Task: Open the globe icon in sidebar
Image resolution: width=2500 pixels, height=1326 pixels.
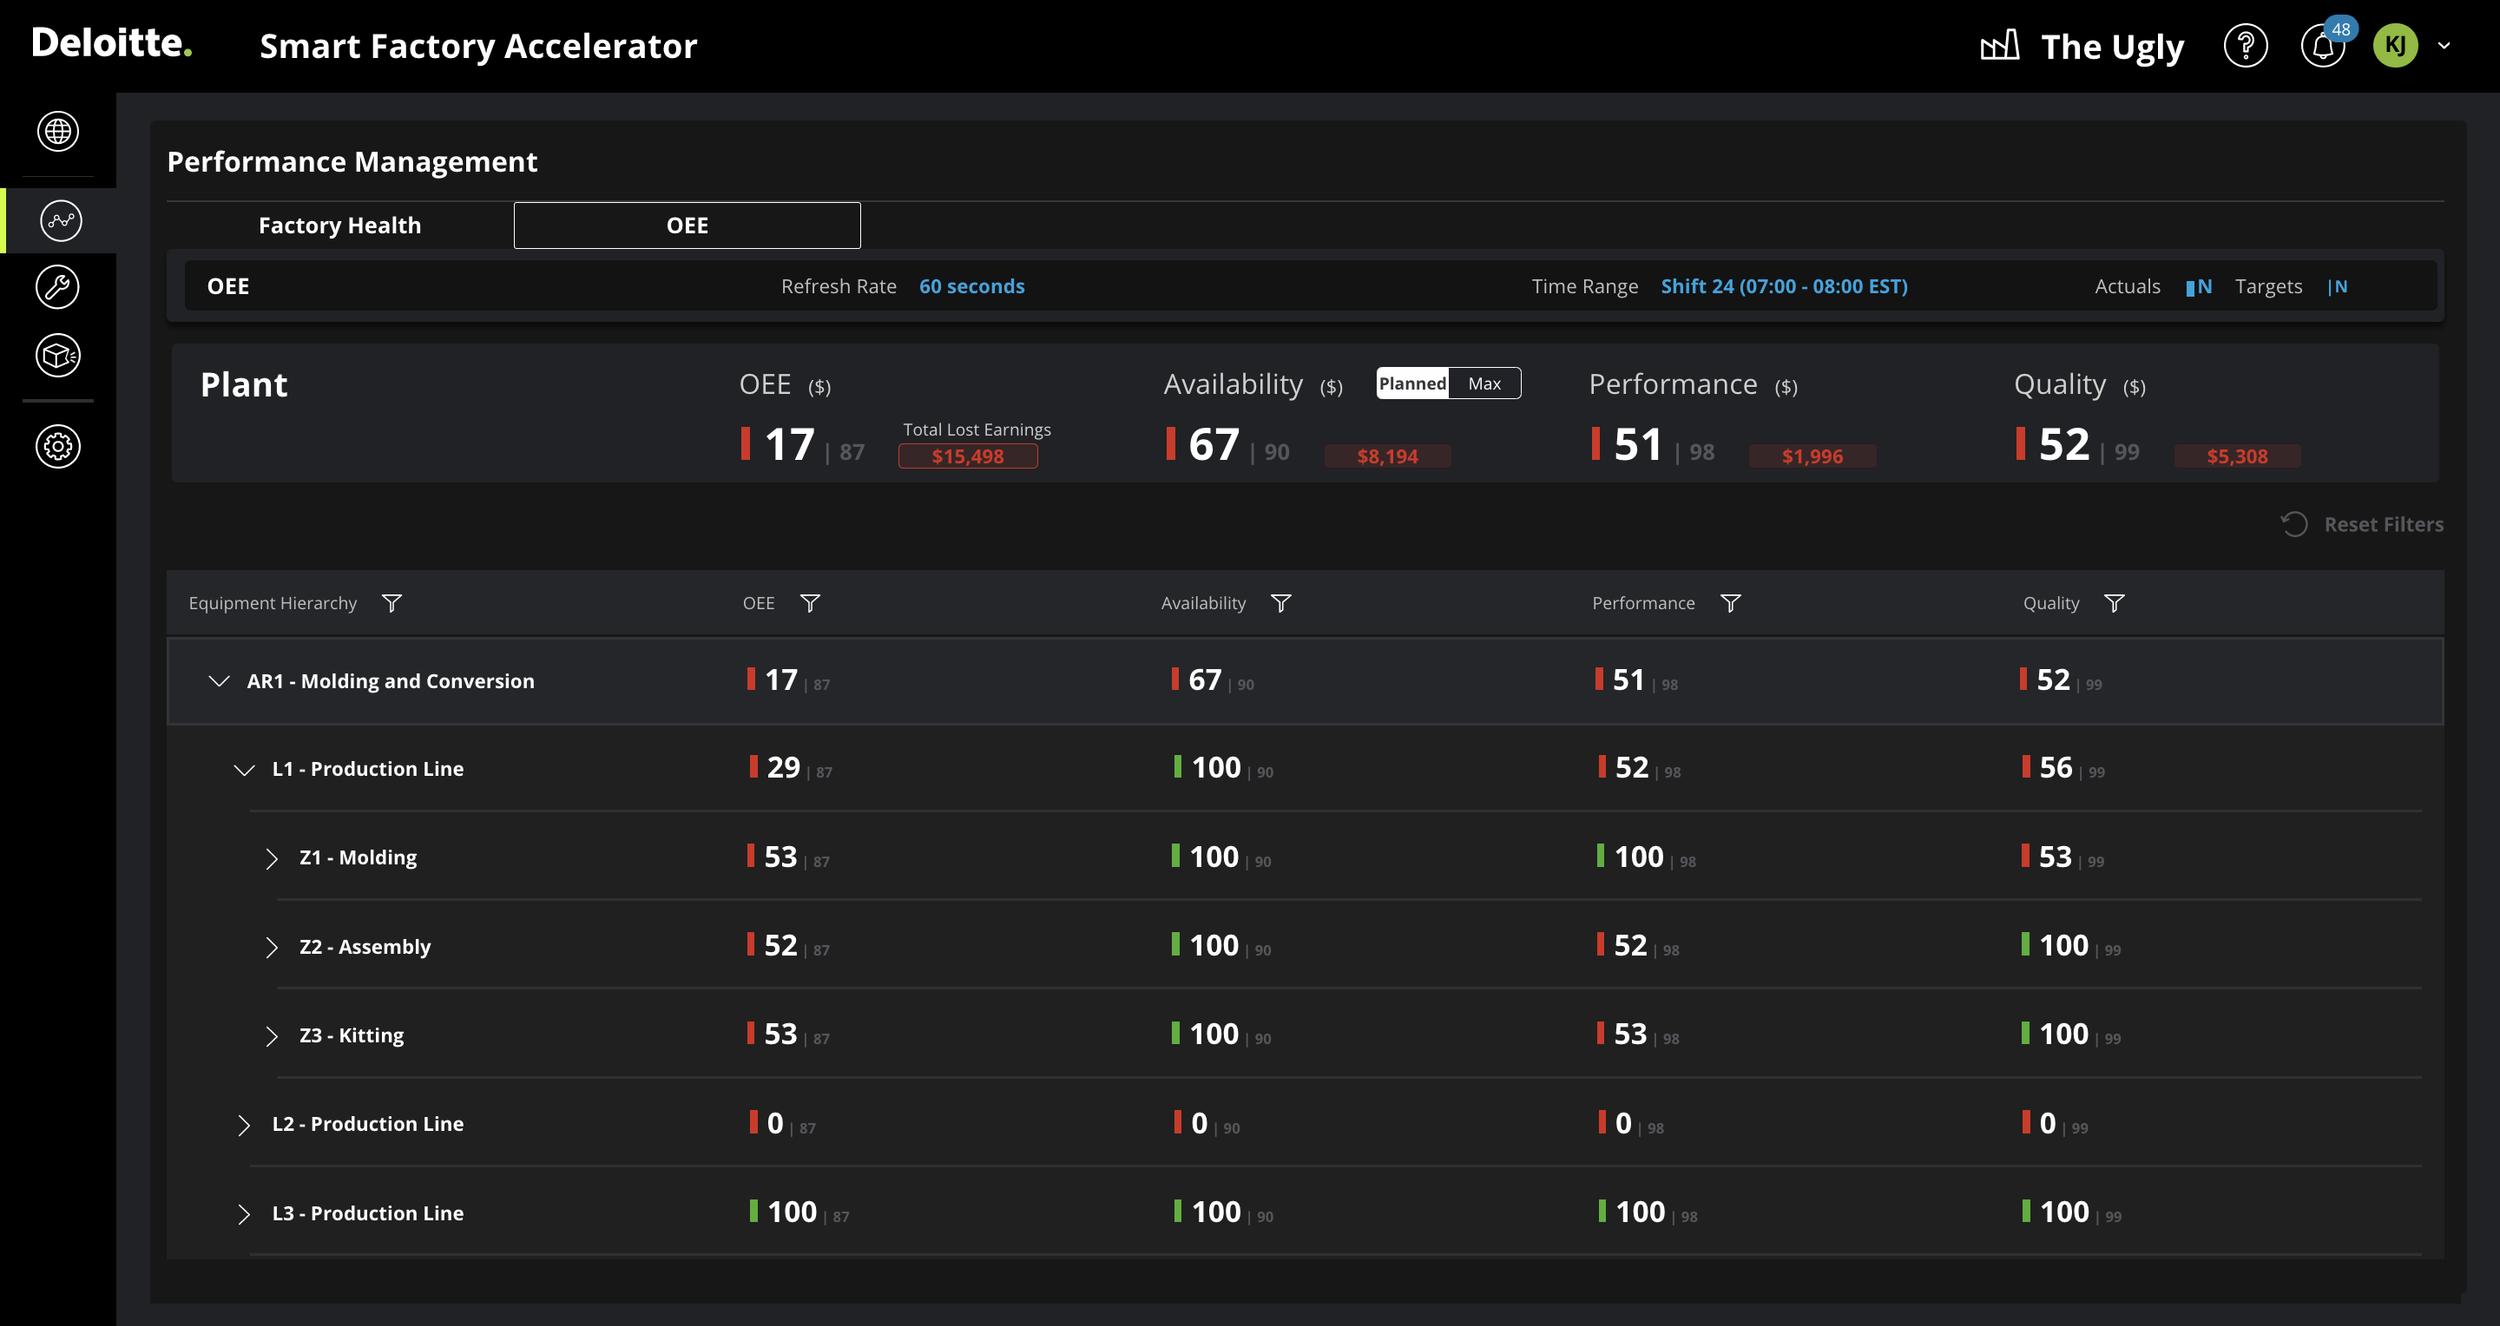Action: pos(58,131)
